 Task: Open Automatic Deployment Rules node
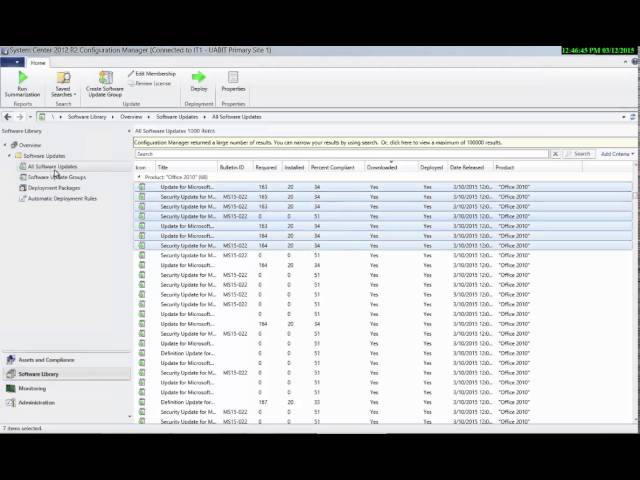62,198
